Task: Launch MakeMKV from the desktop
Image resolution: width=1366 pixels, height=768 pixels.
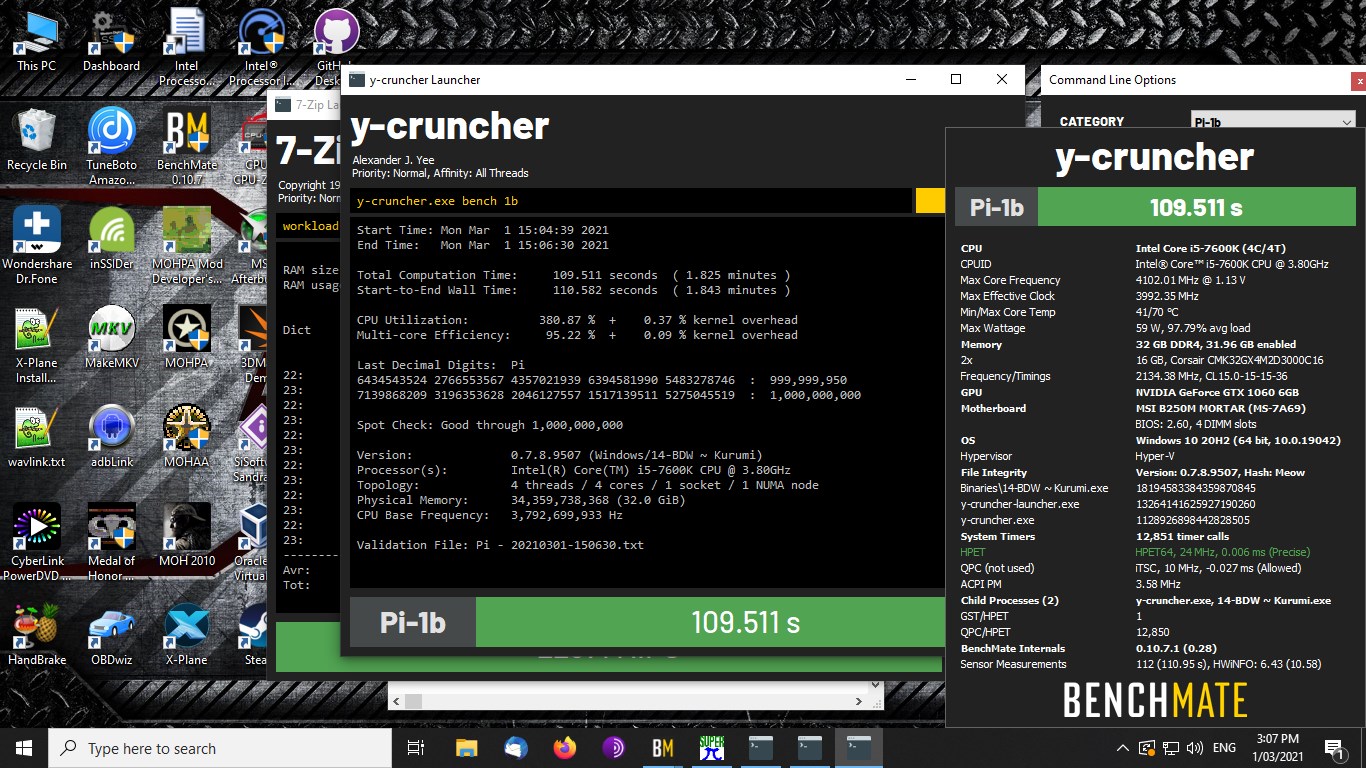Action: point(111,337)
